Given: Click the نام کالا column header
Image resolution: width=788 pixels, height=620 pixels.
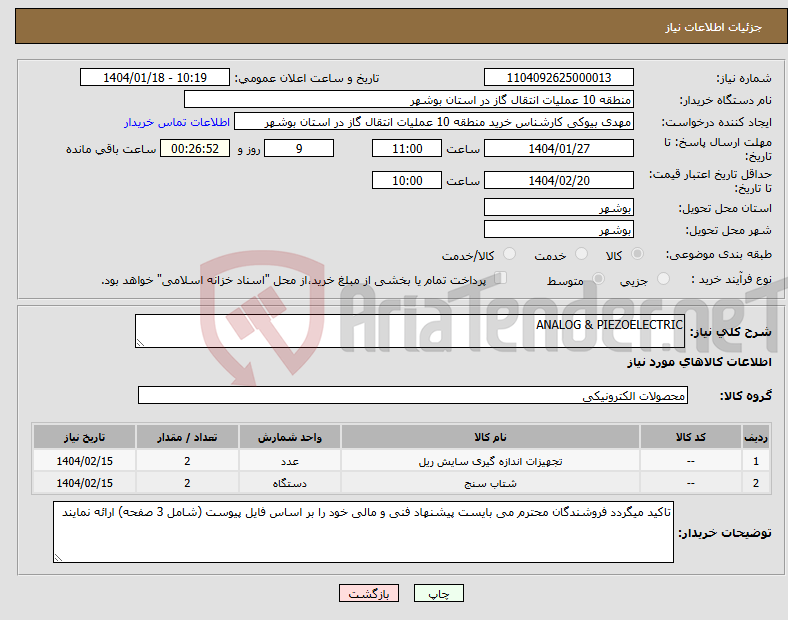Looking at the screenshot, I should tap(490, 437).
